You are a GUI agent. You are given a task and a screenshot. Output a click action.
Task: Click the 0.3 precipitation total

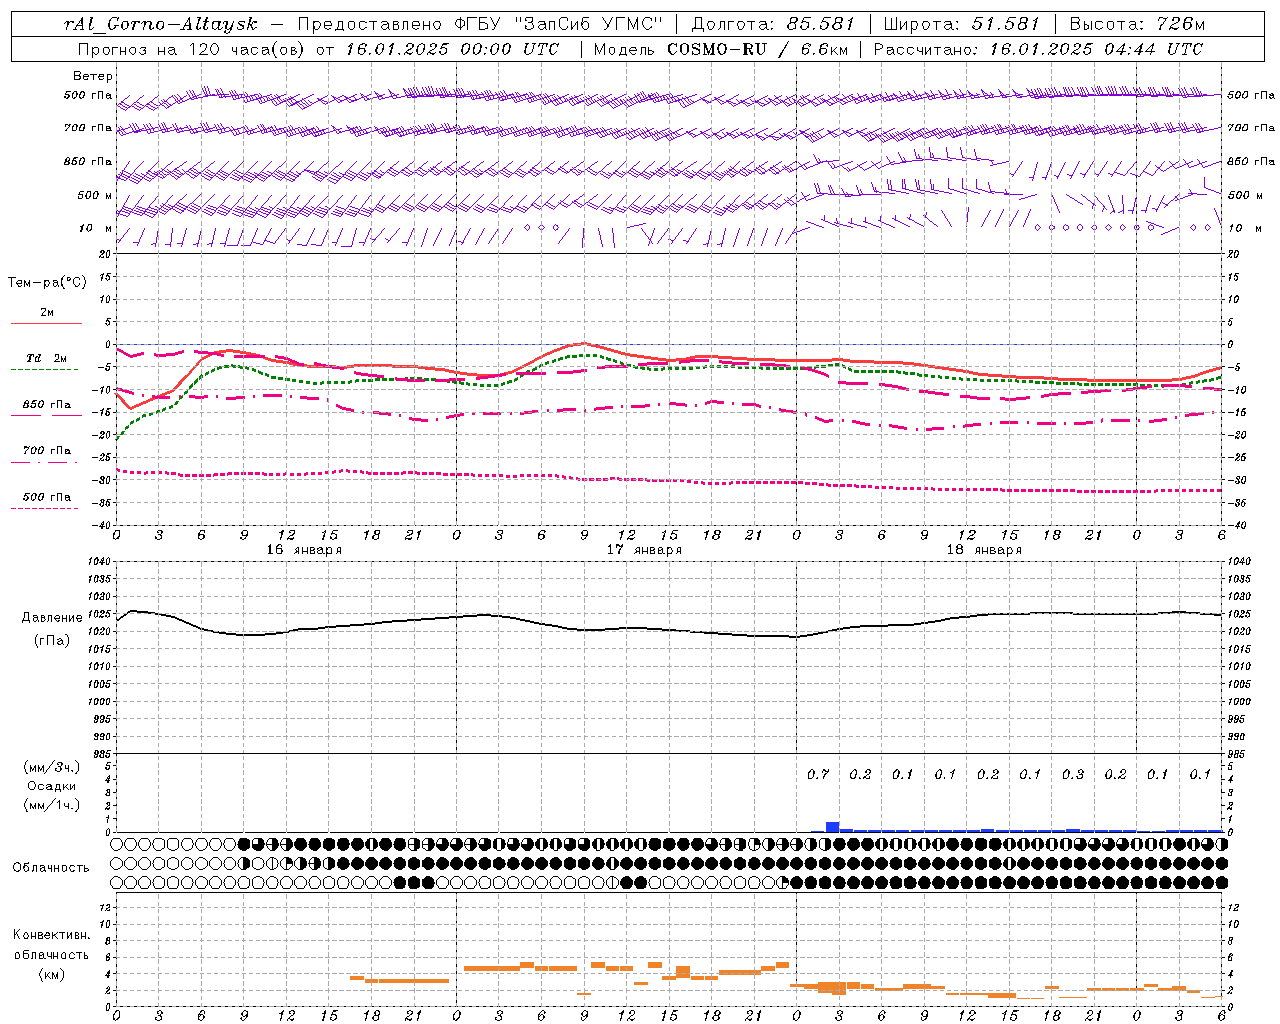(x=1073, y=775)
